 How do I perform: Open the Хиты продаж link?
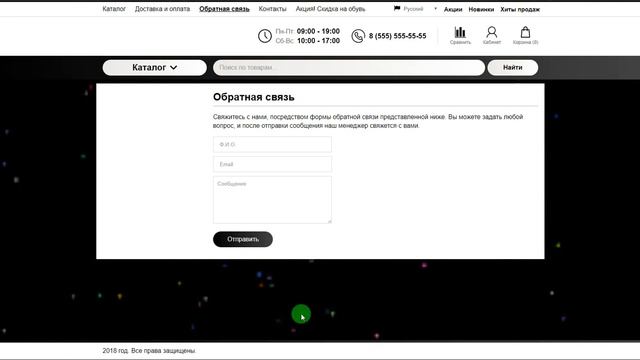pyautogui.click(x=520, y=9)
